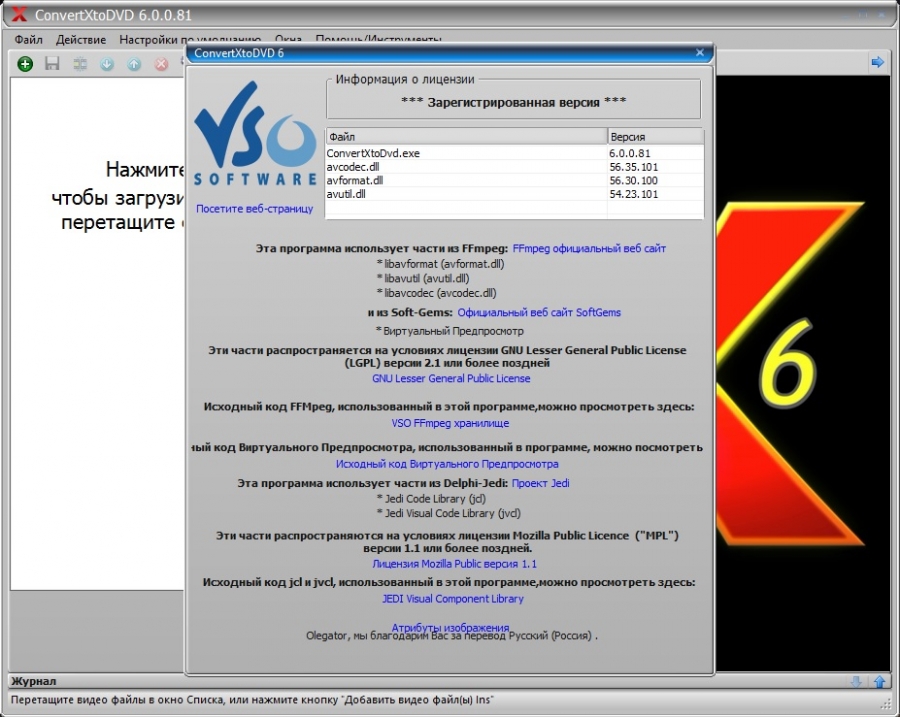Open FFmpeg официальный веб сайт link
This screenshot has width=900, height=717.
pyautogui.click(x=589, y=249)
